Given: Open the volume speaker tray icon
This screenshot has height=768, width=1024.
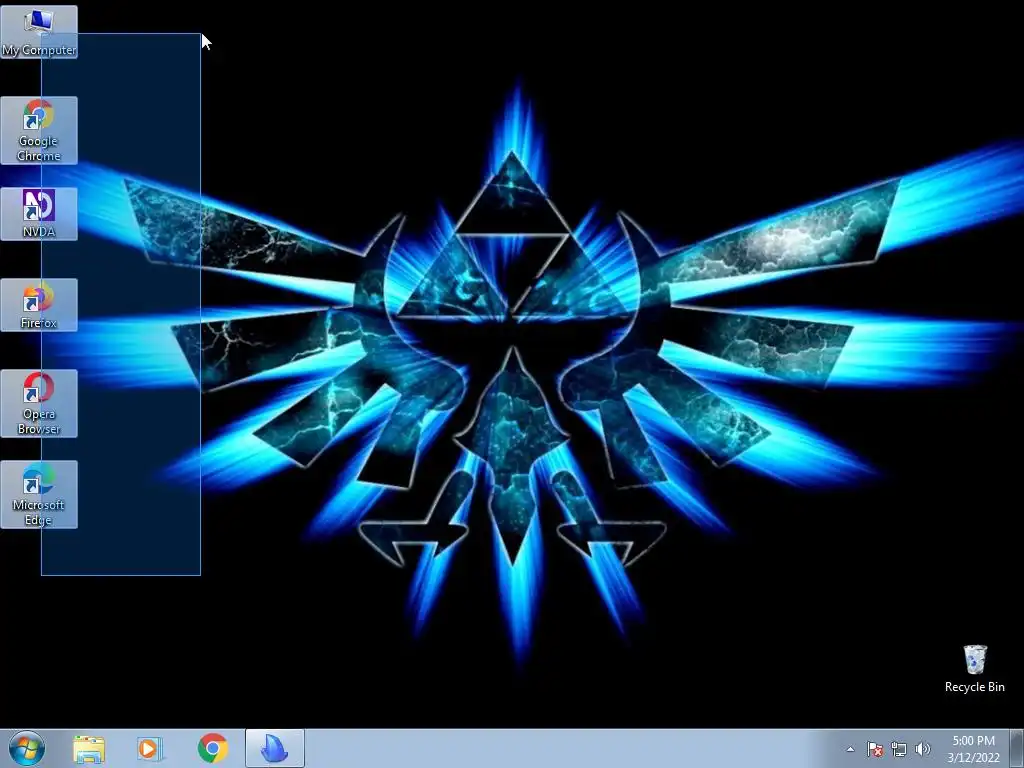Looking at the screenshot, I should tap(922, 749).
